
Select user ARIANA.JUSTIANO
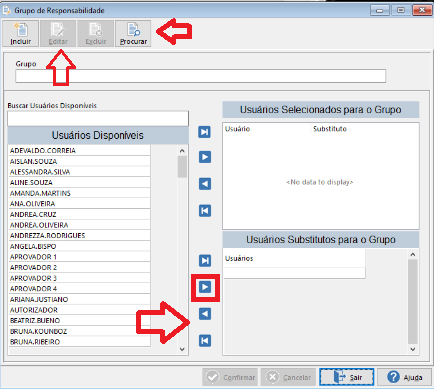(79, 299)
